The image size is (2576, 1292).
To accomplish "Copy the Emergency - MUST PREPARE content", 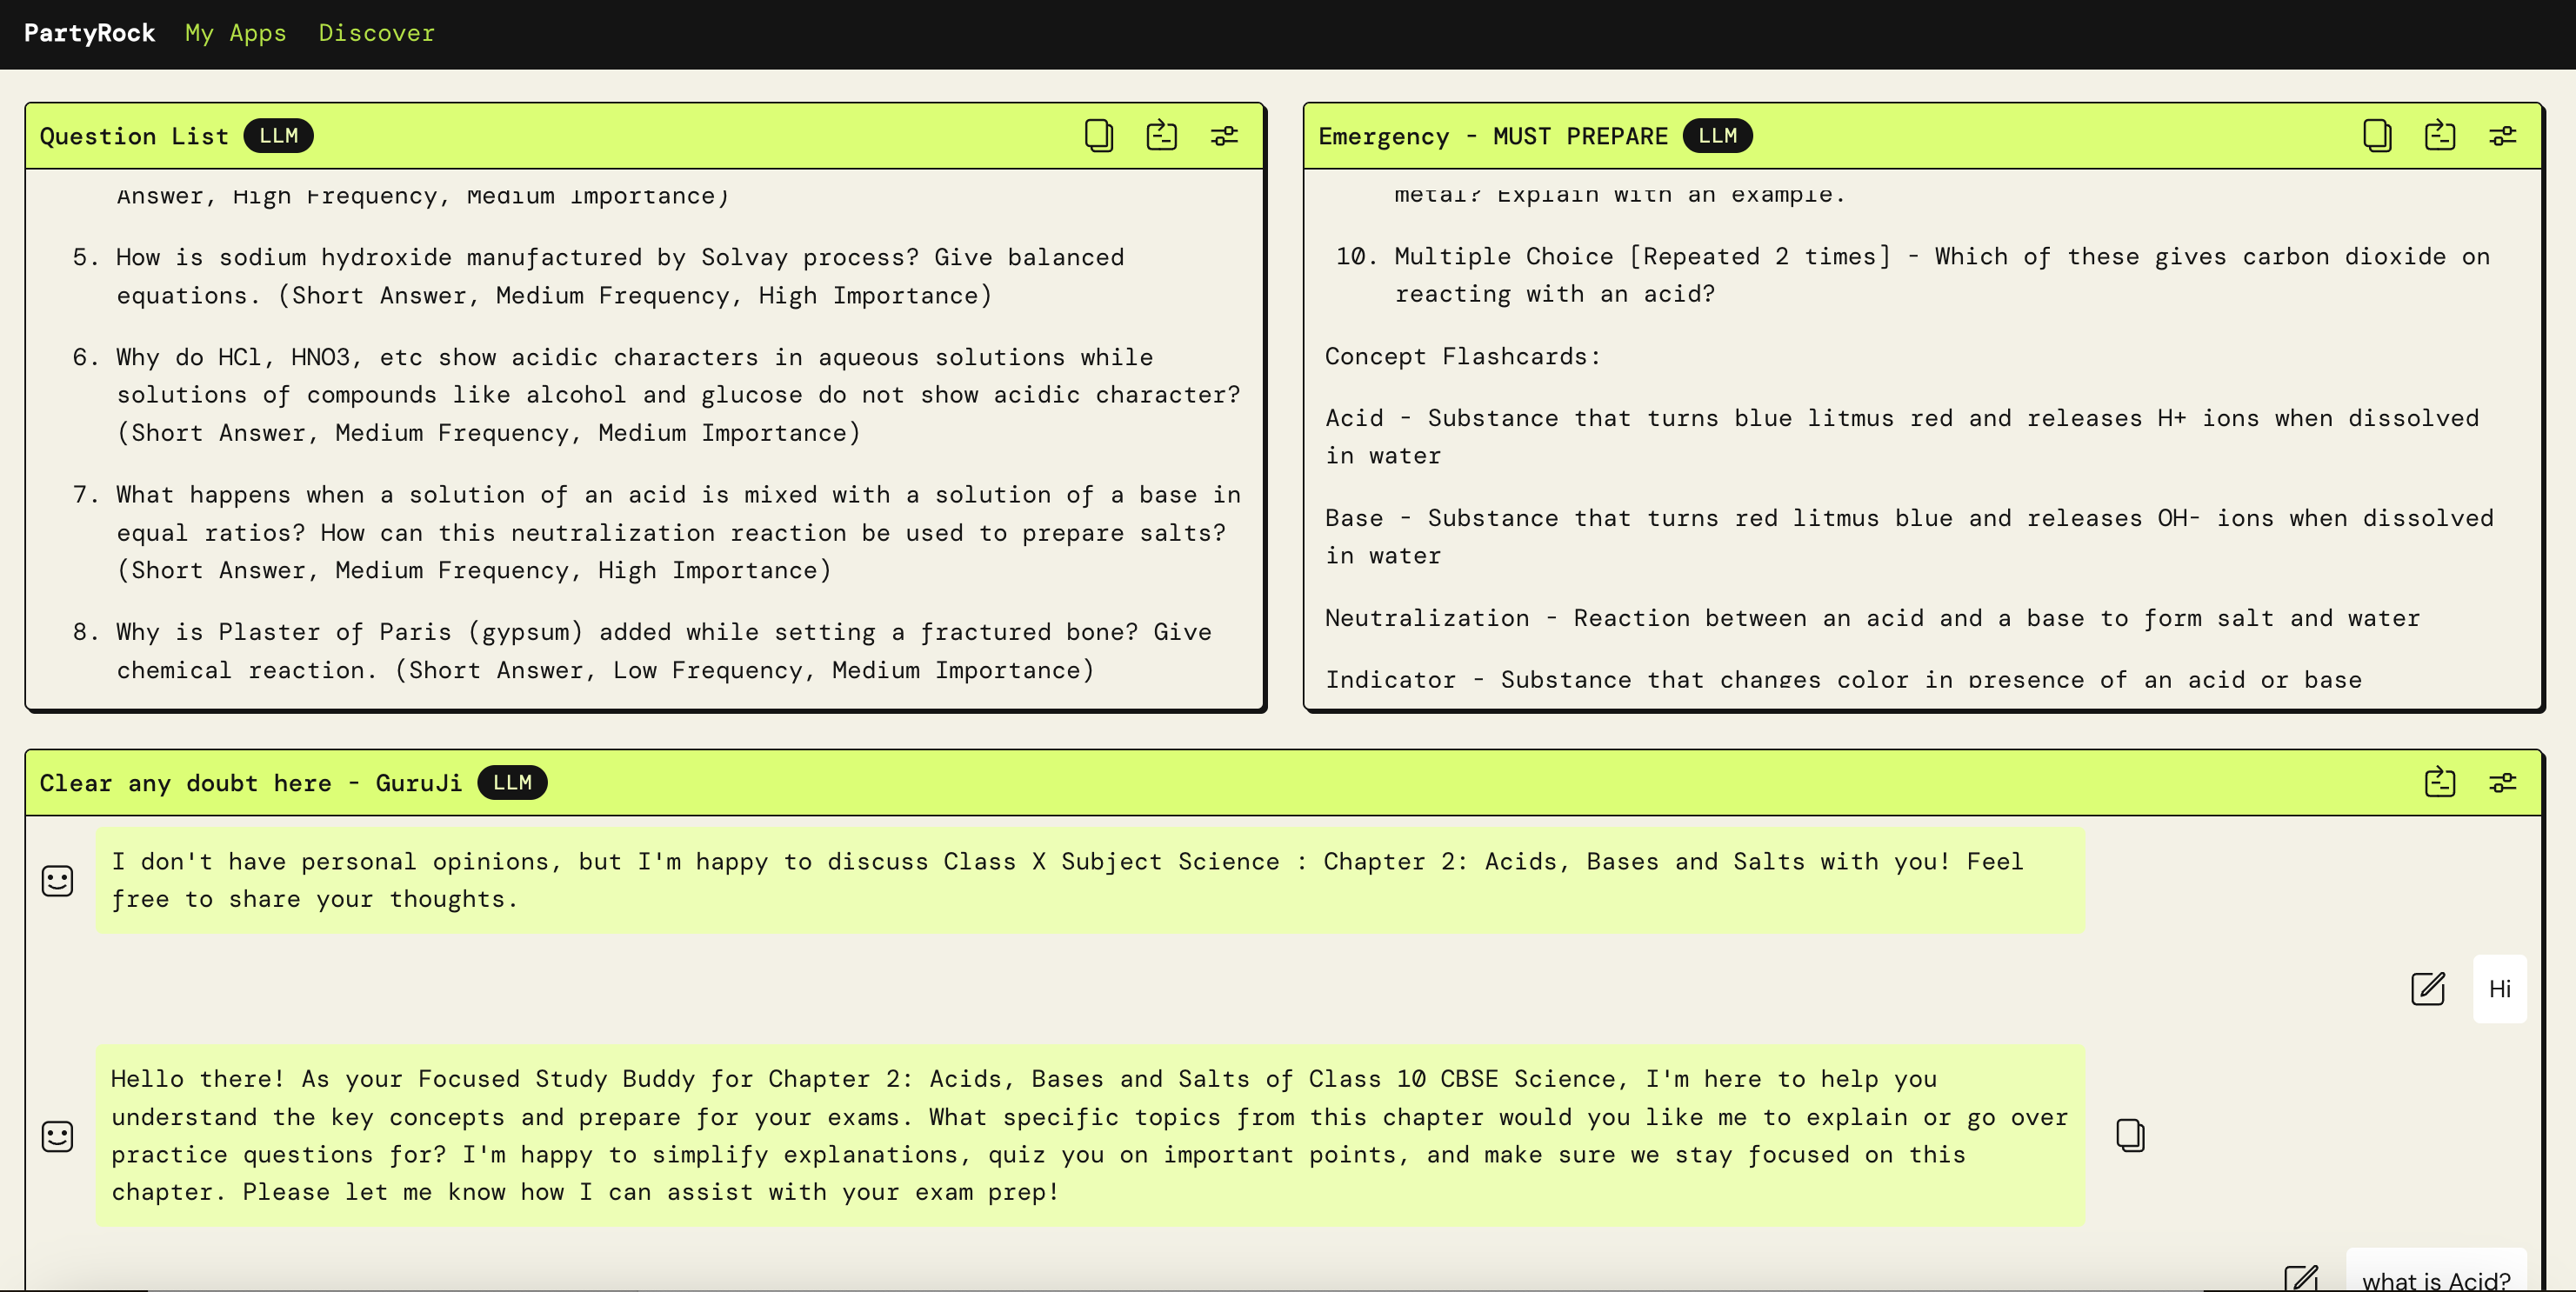I will click(x=2377, y=136).
